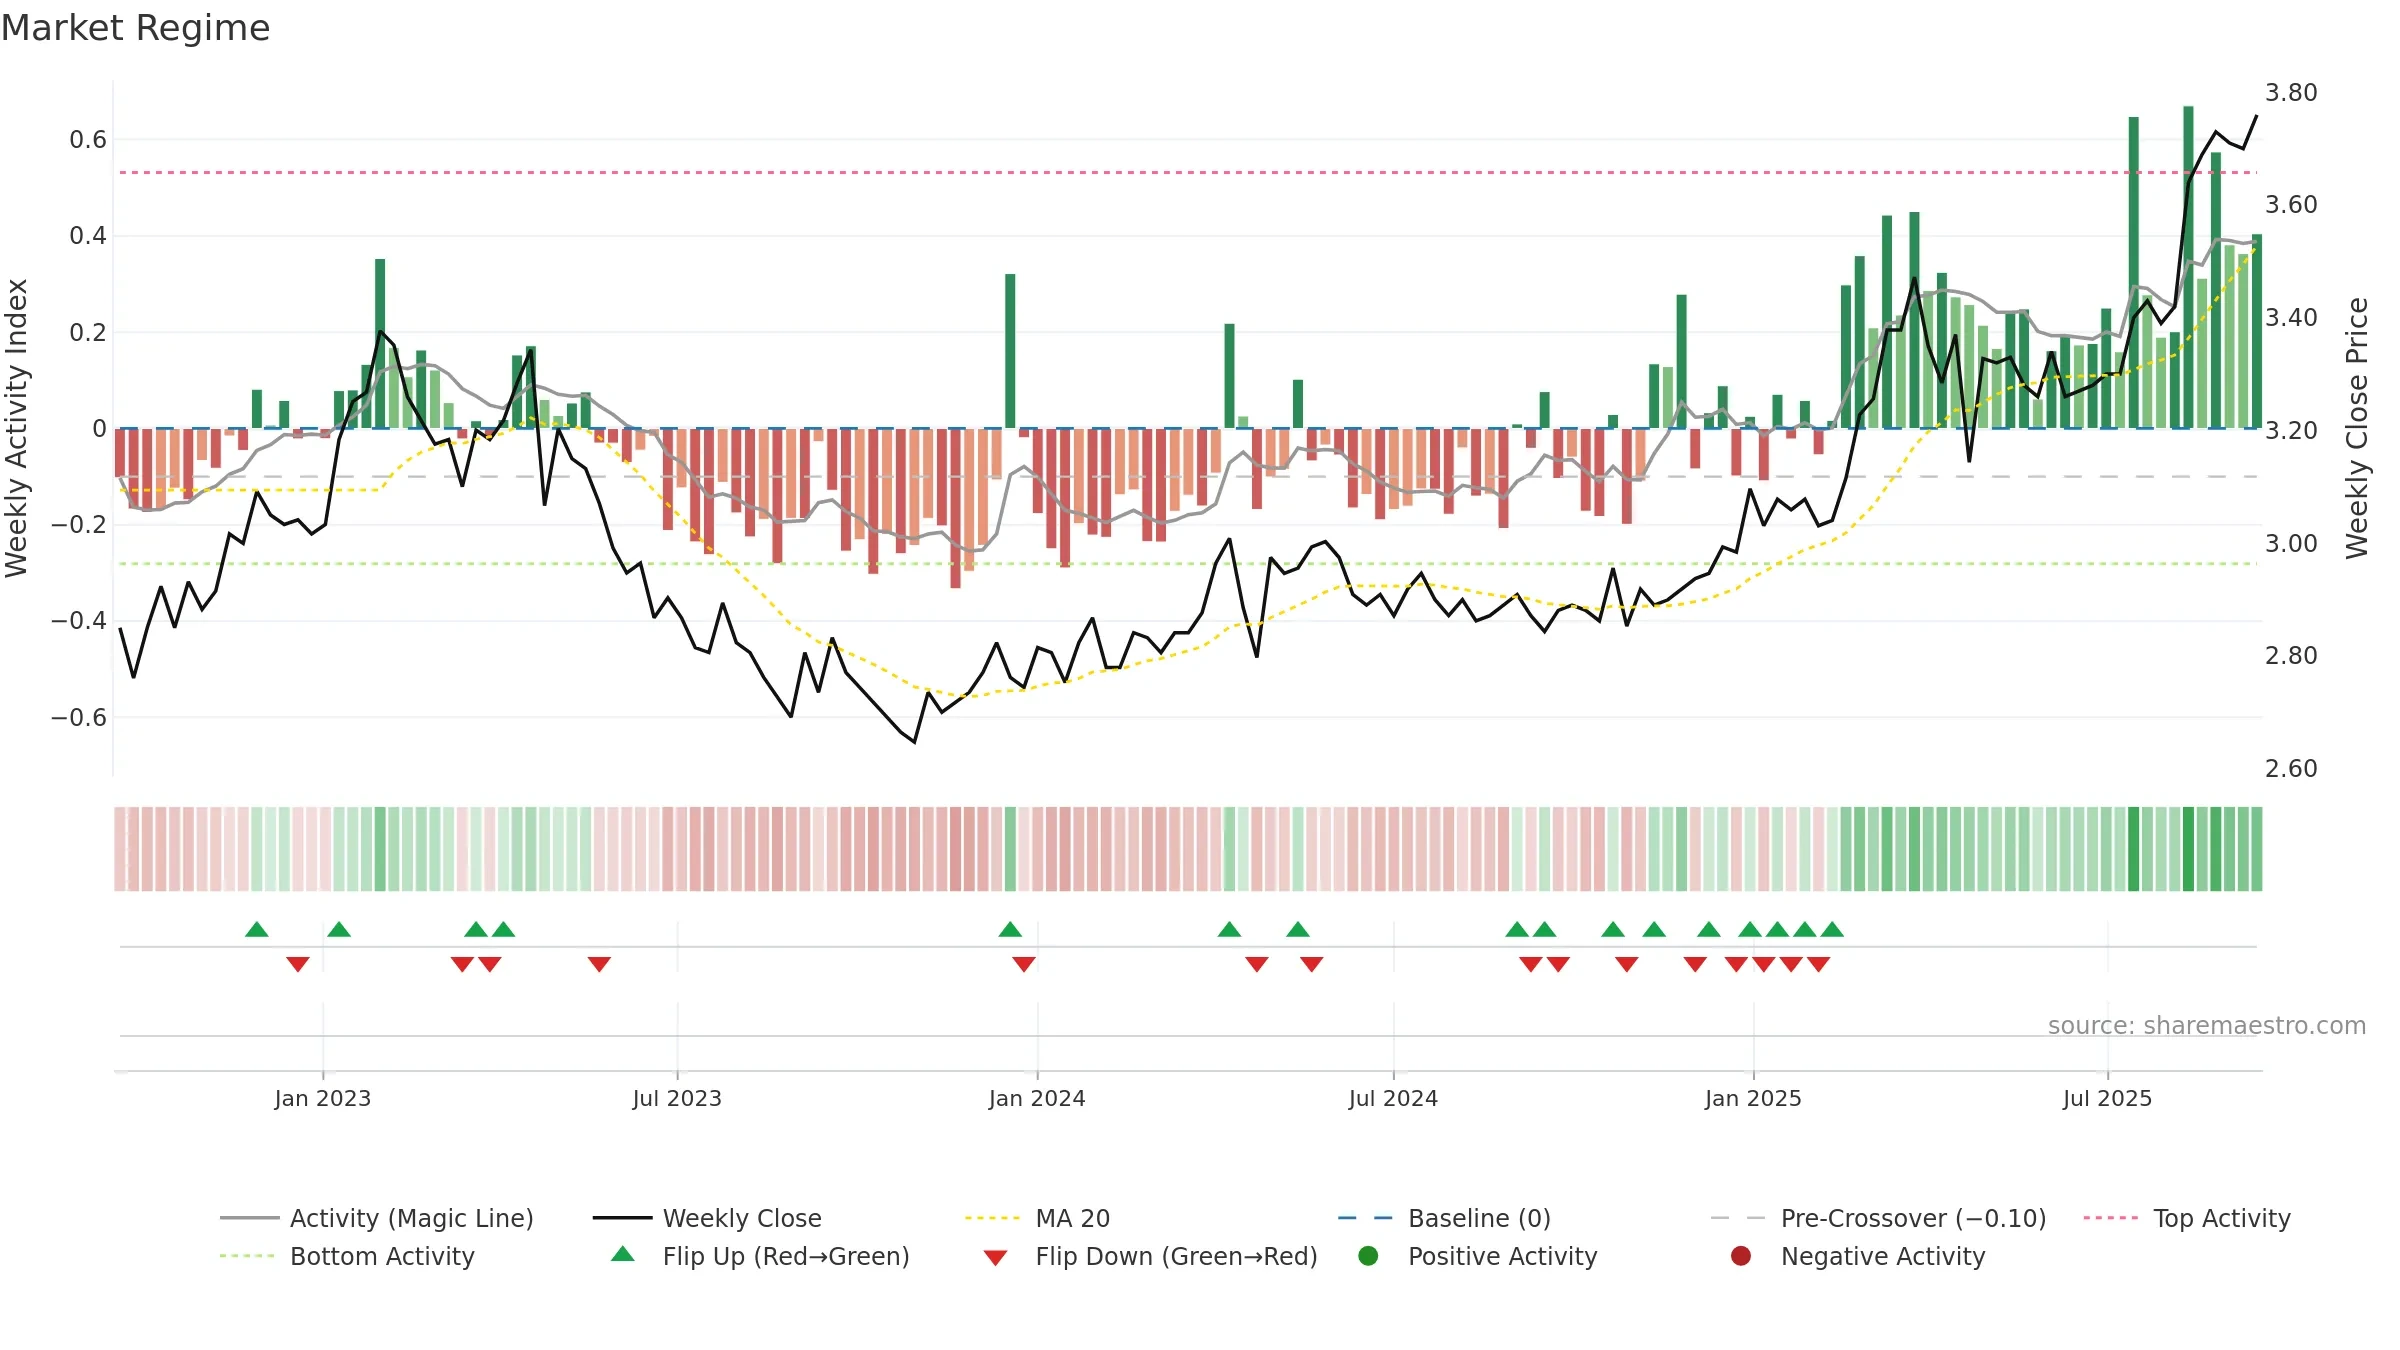Toggle the Flip Down (Green→Red) legend entry
The image size is (2400, 1350).
pos(1150,1256)
